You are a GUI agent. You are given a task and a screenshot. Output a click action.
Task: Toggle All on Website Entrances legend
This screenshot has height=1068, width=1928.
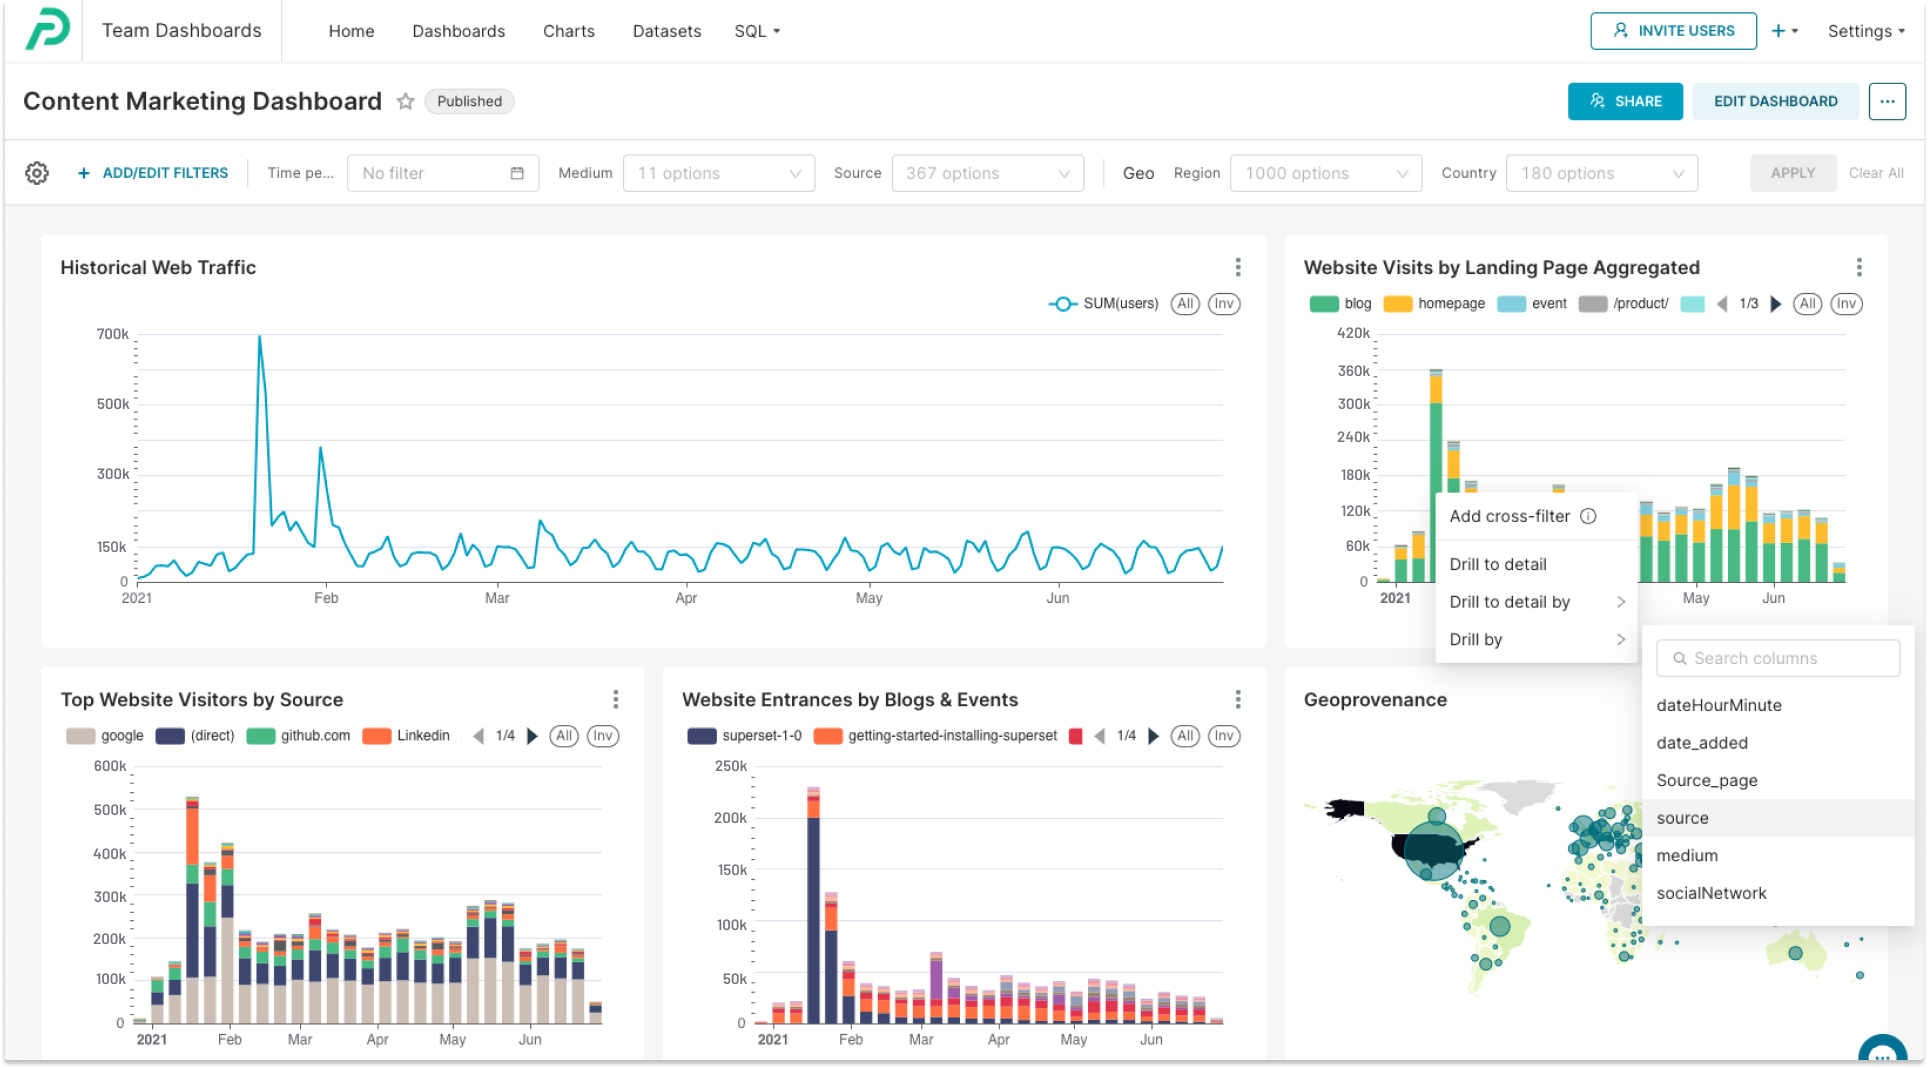click(1185, 735)
